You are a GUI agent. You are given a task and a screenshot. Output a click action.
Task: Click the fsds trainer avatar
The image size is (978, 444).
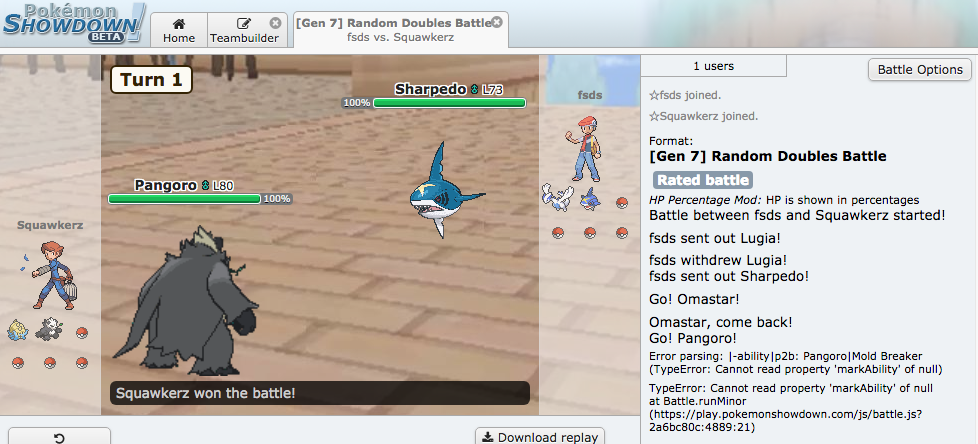pos(583,148)
